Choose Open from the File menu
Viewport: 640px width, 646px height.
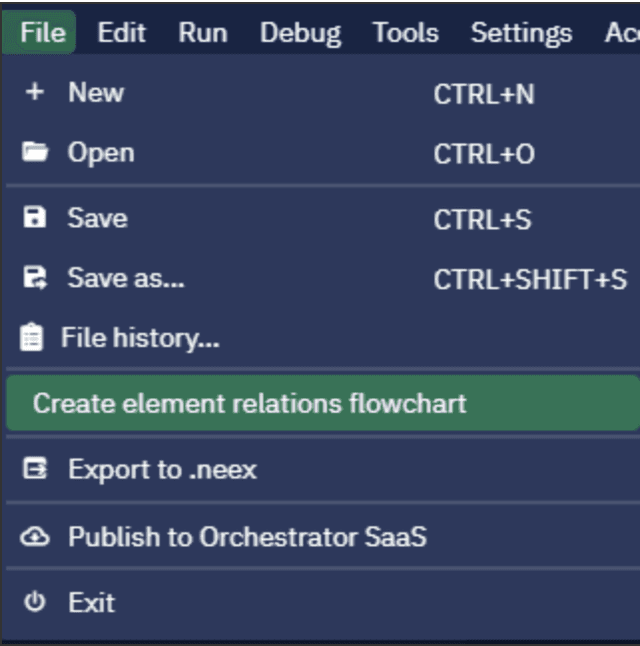point(323,152)
